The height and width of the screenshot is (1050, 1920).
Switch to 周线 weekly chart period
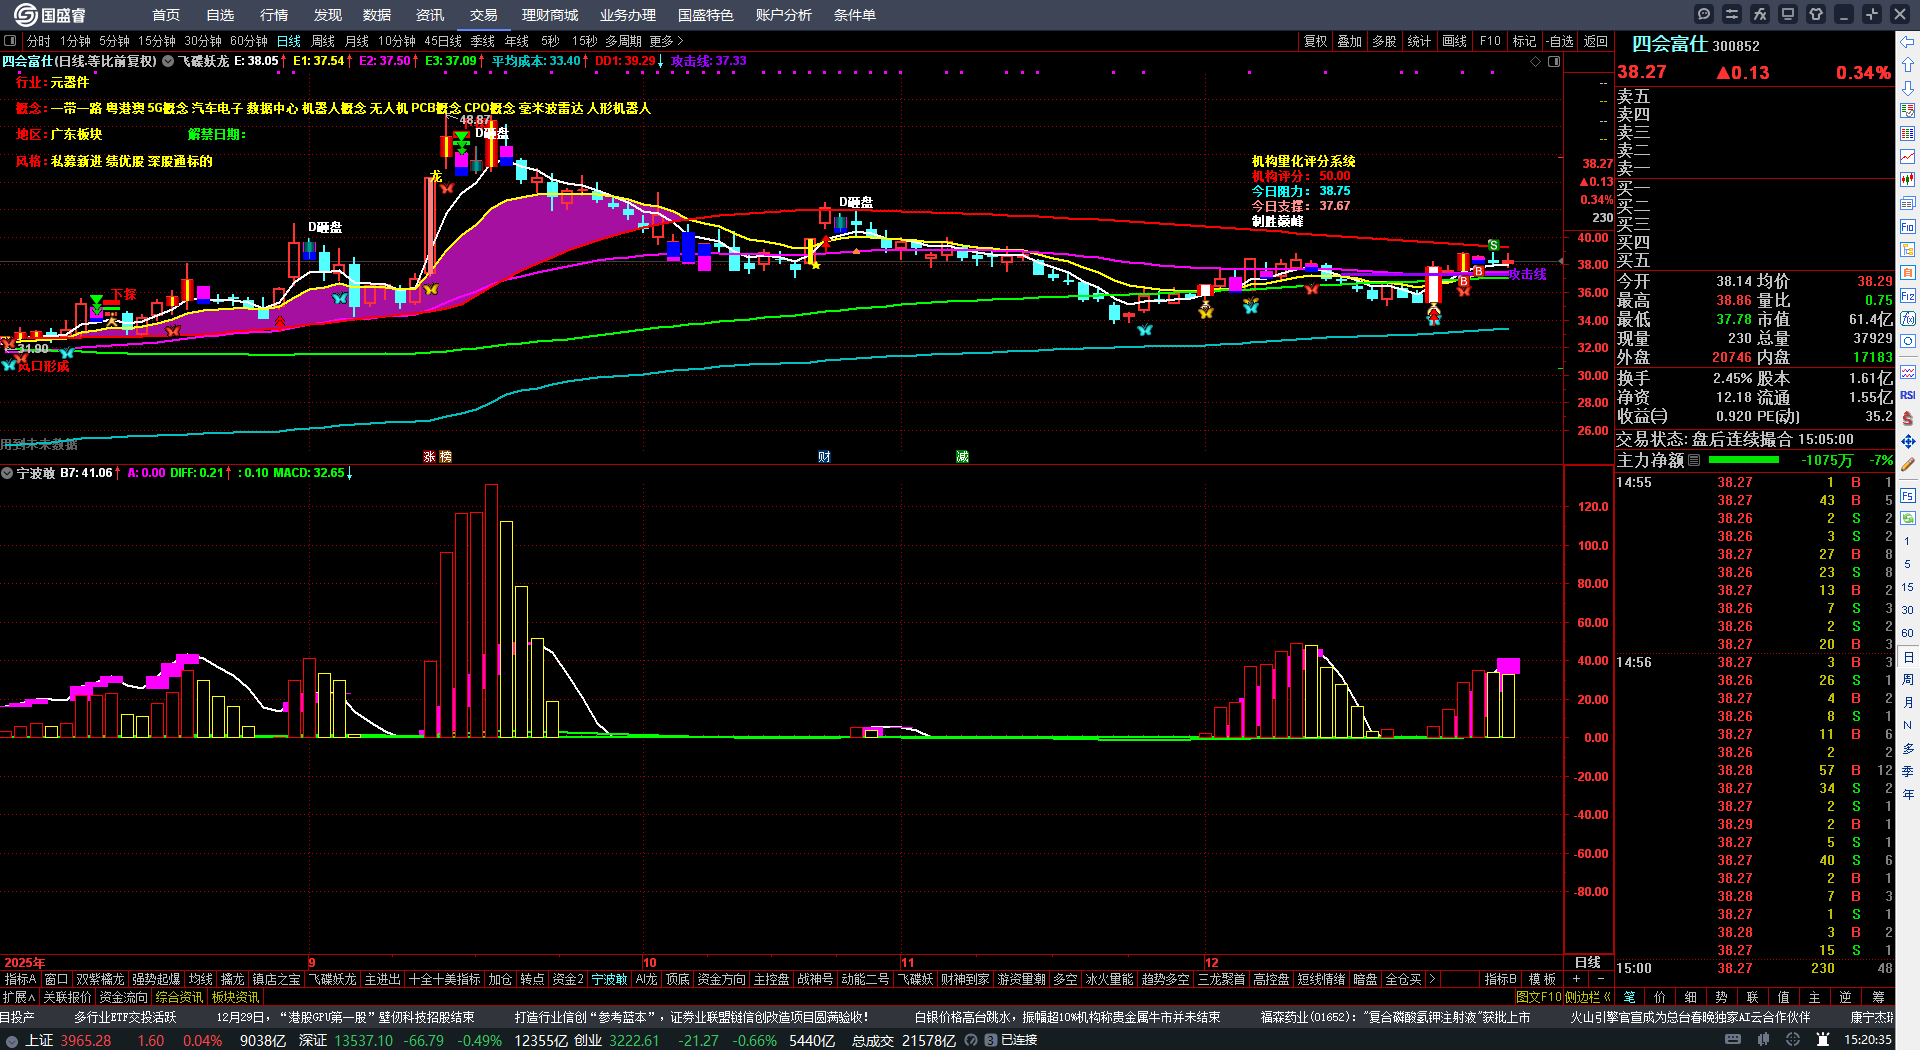[x=323, y=41]
